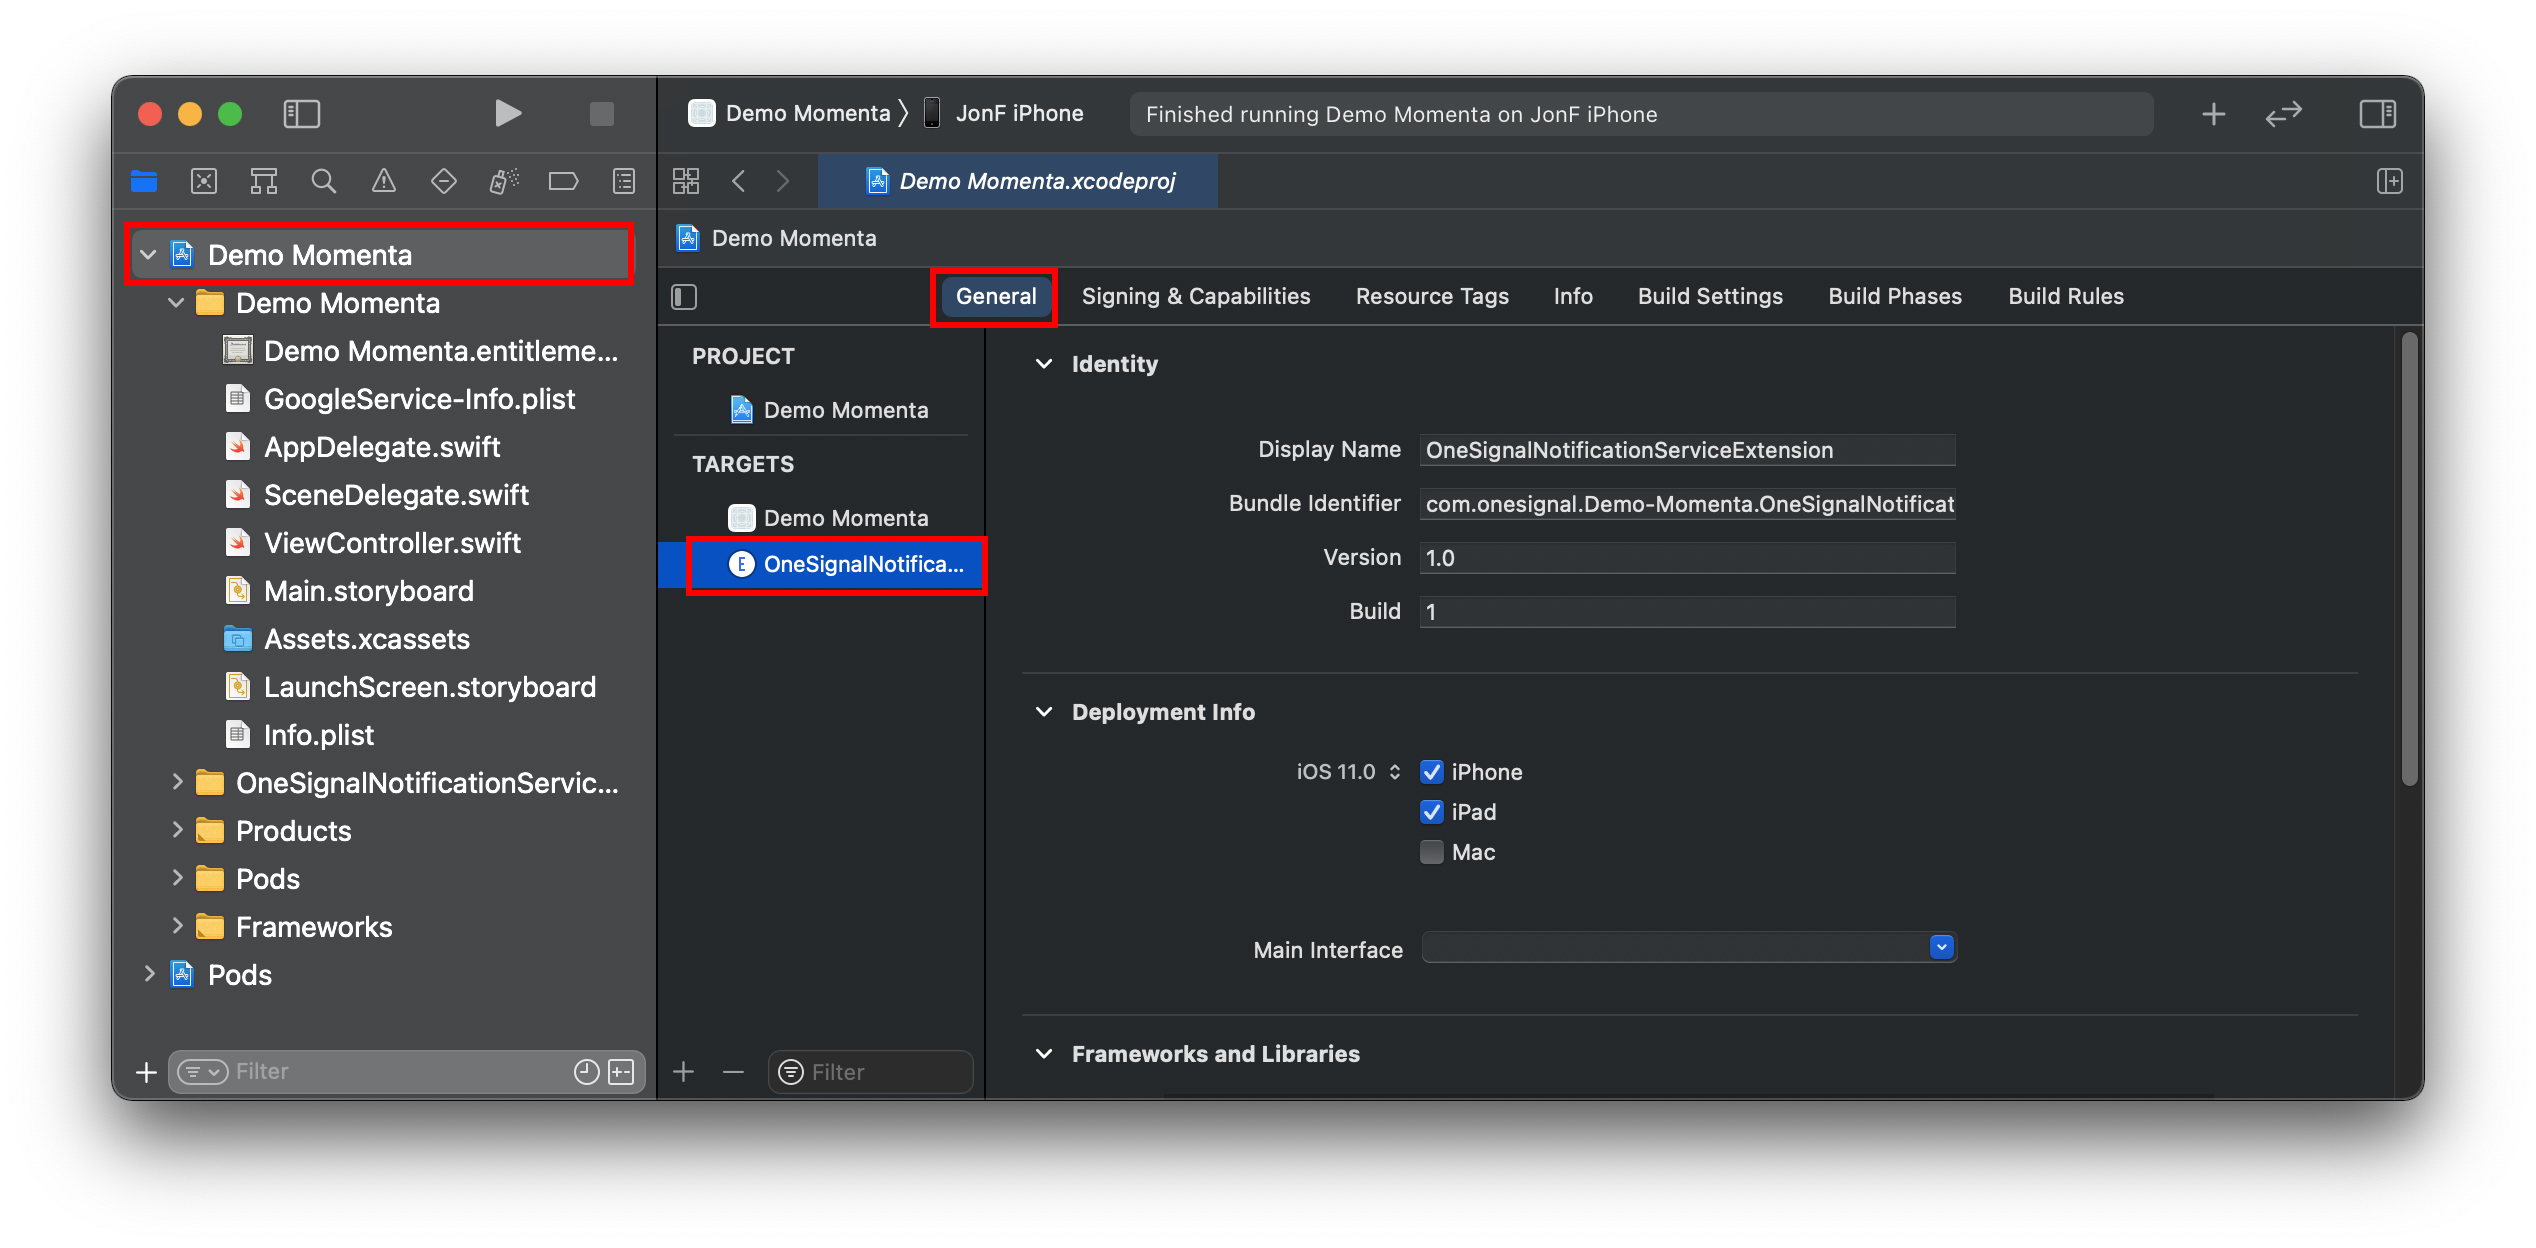This screenshot has width=2536, height=1248.
Task: Open the Test navigator diamond icon
Action: pos(443,181)
